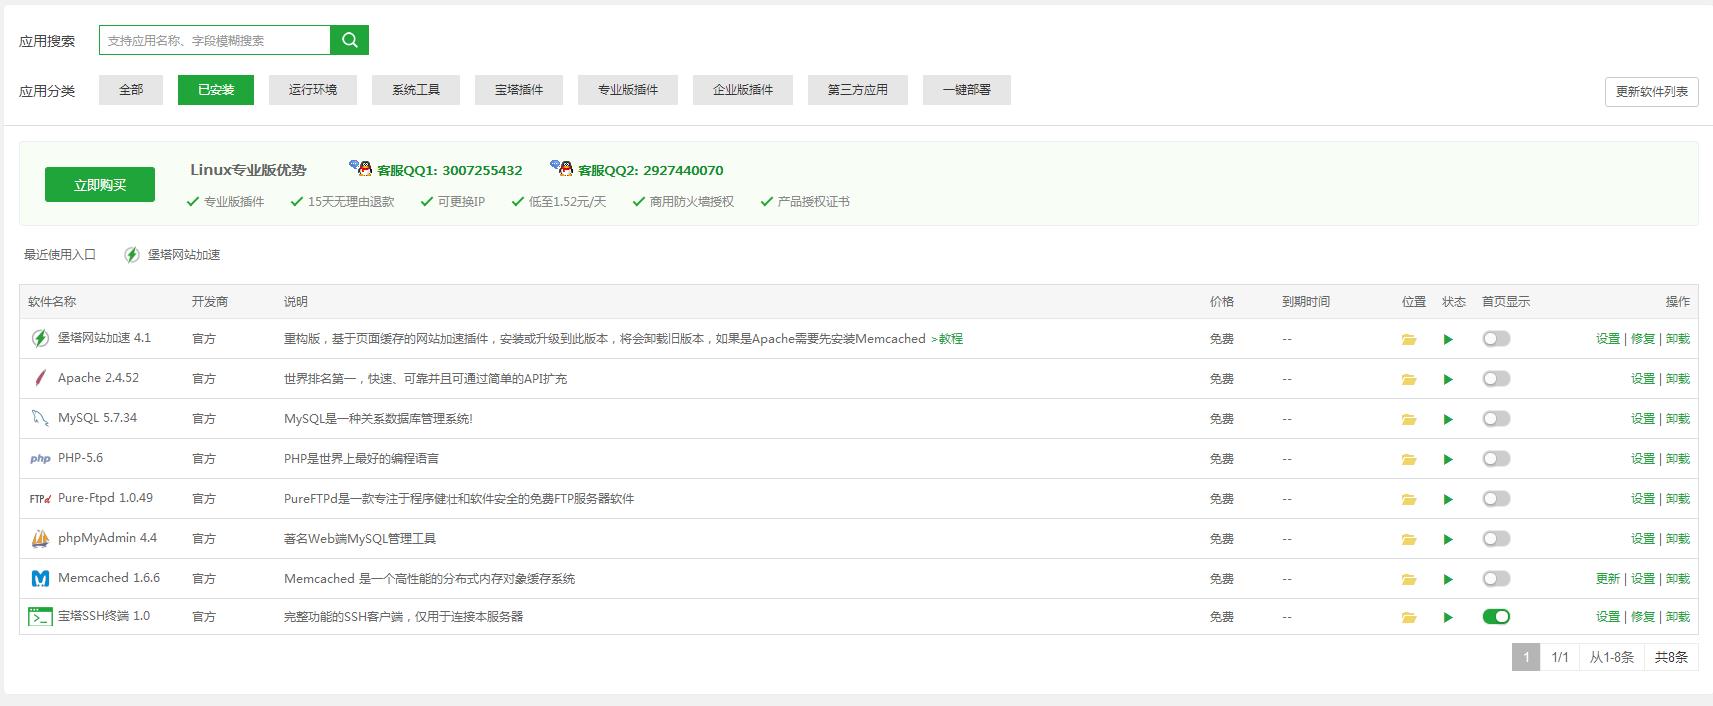
Task: Disable homepage display for 宝塔SSH终端
Action: 1496,617
